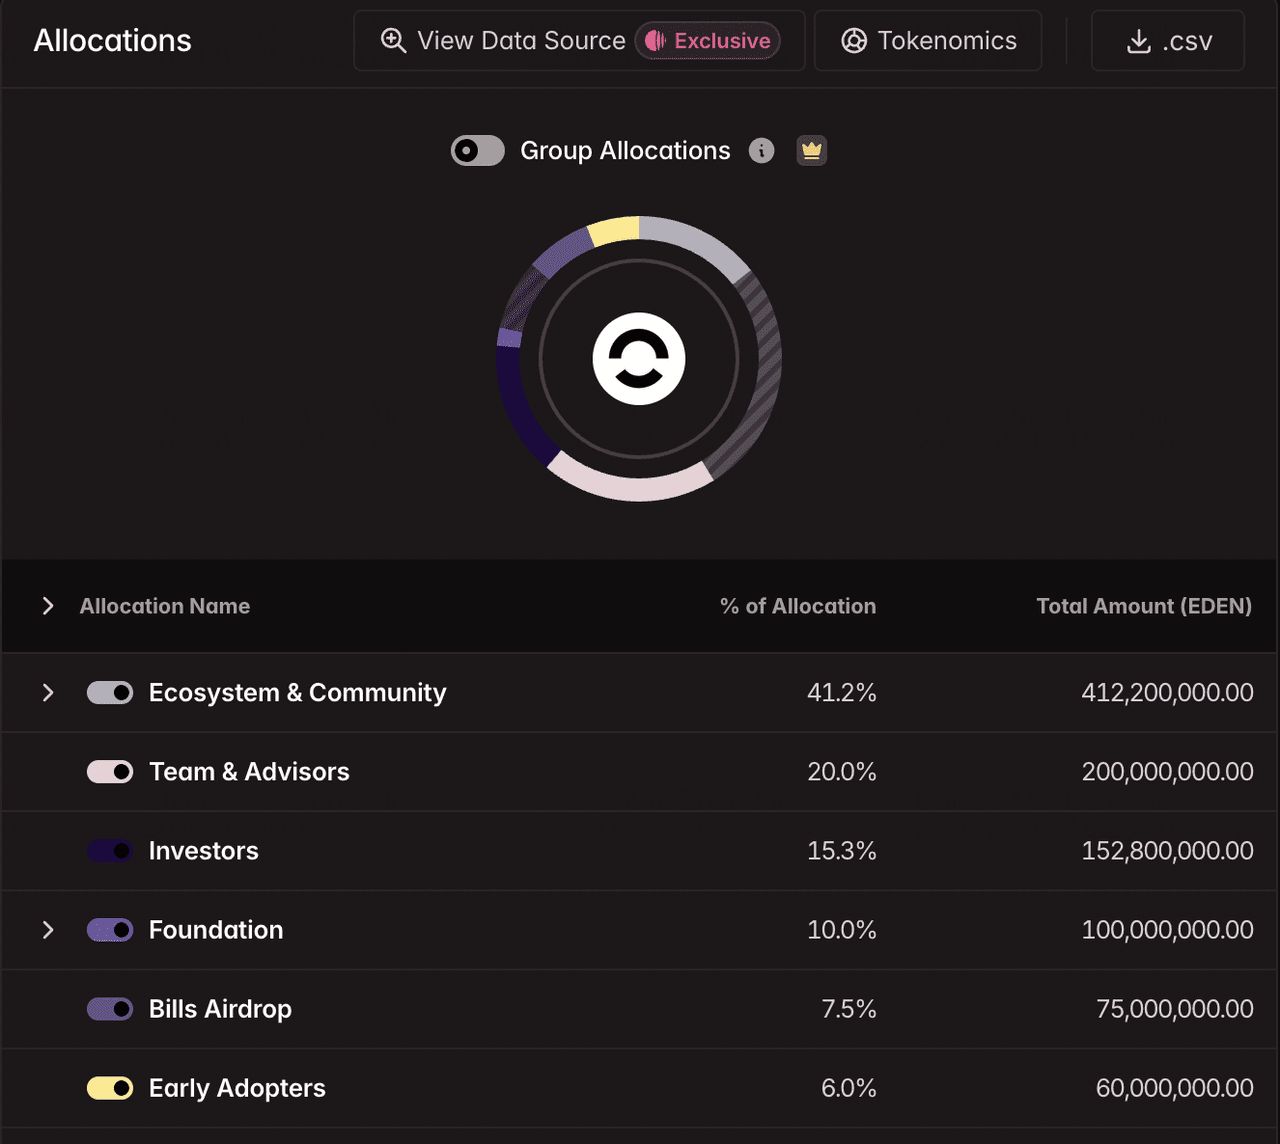Screen dimensions: 1280x1144
Task: Open the Tokenomics button
Action: (928, 41)
